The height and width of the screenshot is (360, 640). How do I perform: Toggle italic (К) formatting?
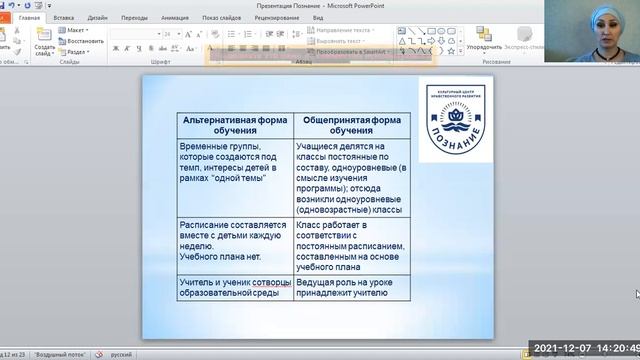point(127,49)
